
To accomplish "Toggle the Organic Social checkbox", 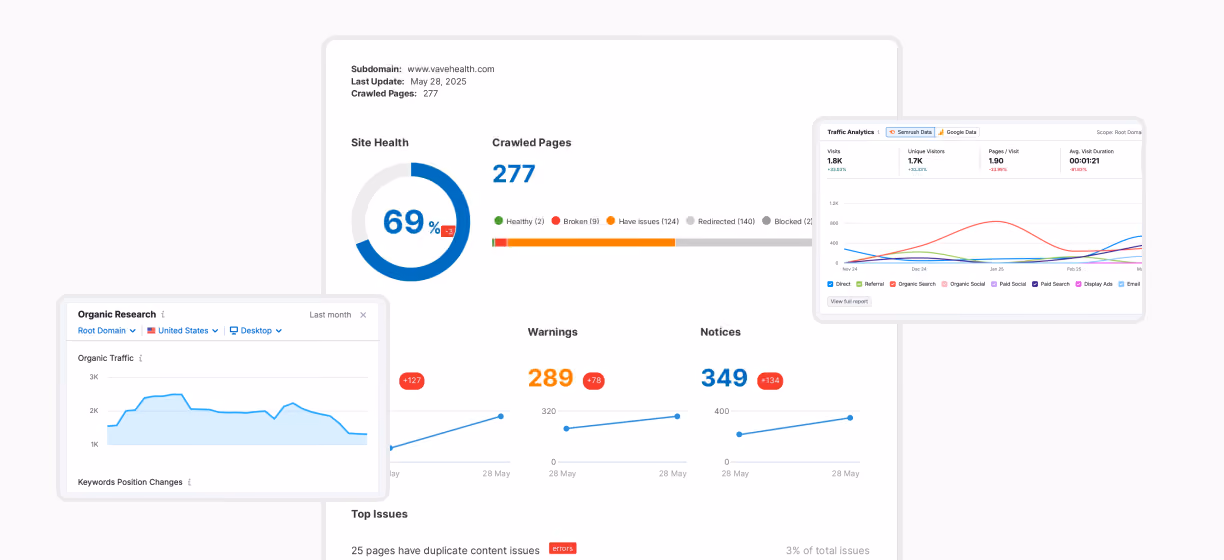I will (944, 284).
